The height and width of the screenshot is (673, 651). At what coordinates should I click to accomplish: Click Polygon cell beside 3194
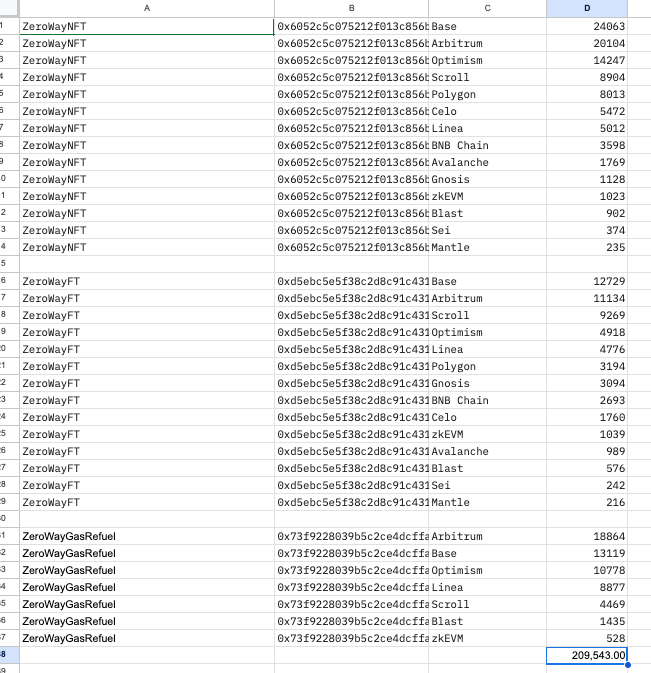[487, 367]
